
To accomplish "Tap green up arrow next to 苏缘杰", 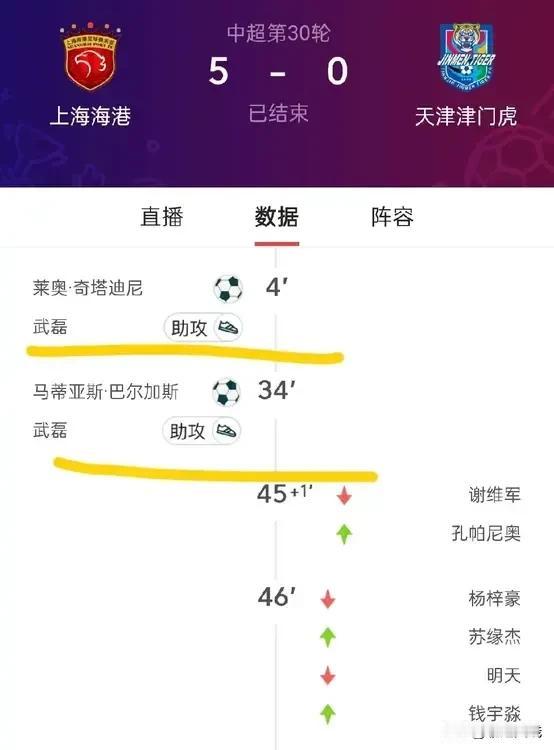I will pyautogui.click(x=328, y=637).
